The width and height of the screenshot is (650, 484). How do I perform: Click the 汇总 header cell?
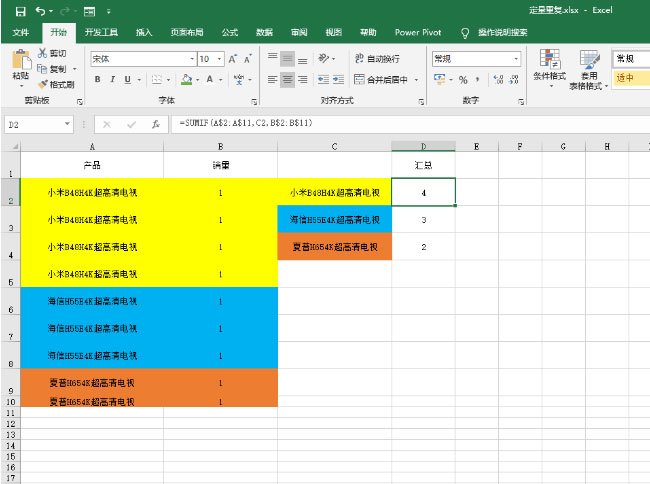(x=423, y=165)
